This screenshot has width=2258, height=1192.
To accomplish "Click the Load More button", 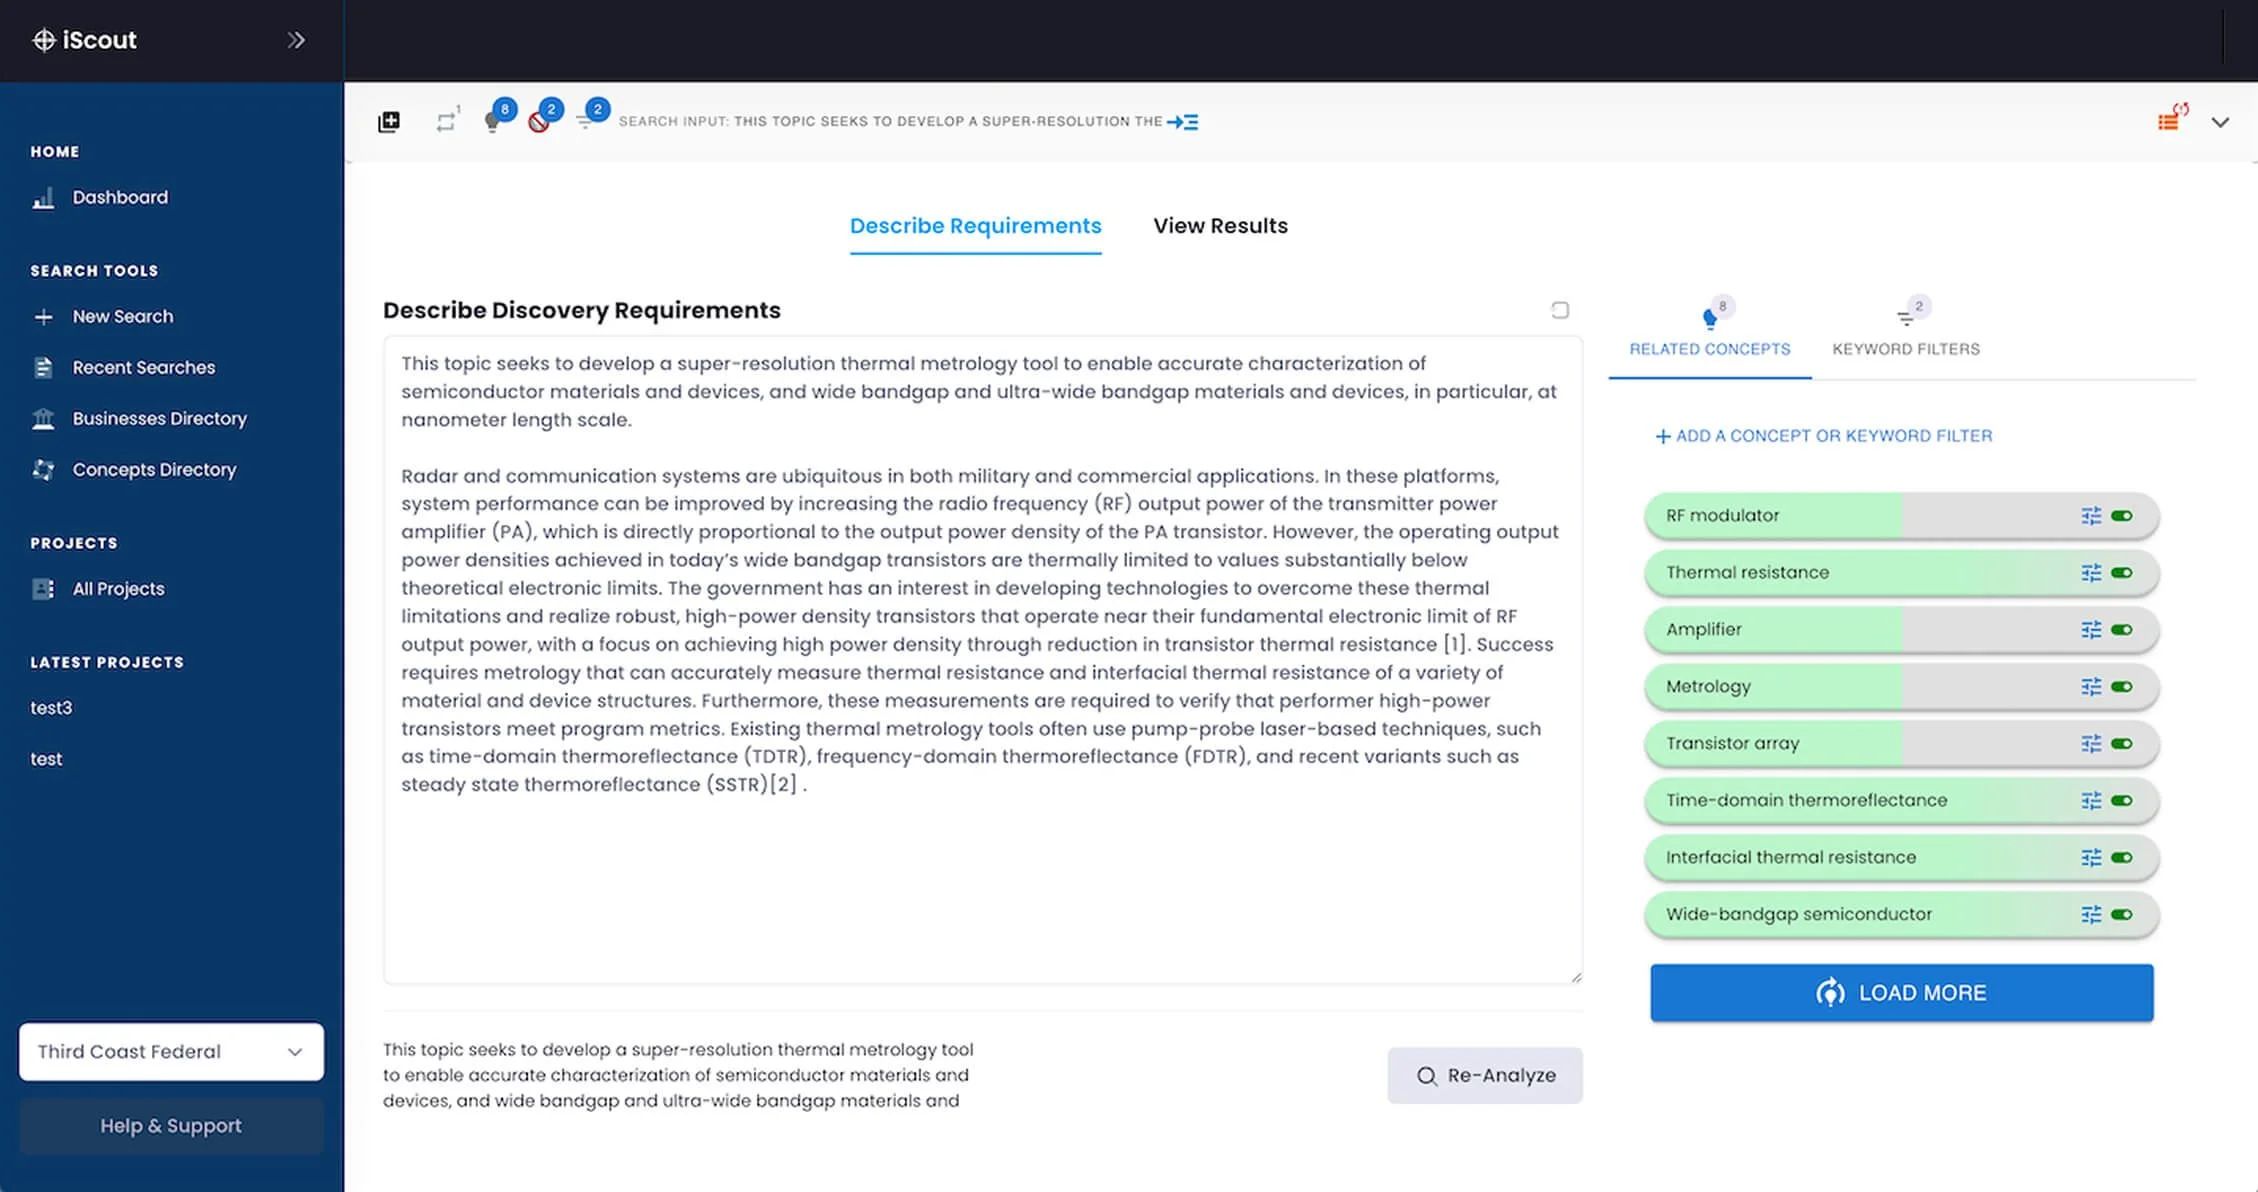I will coord(1900,992).
